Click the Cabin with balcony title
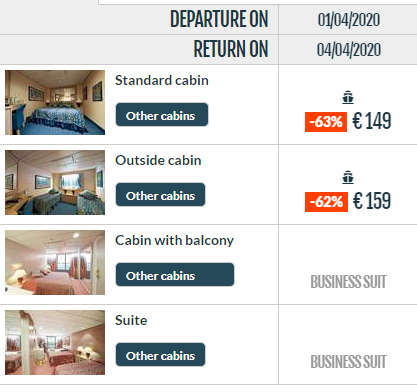 (x=174, y=241)
